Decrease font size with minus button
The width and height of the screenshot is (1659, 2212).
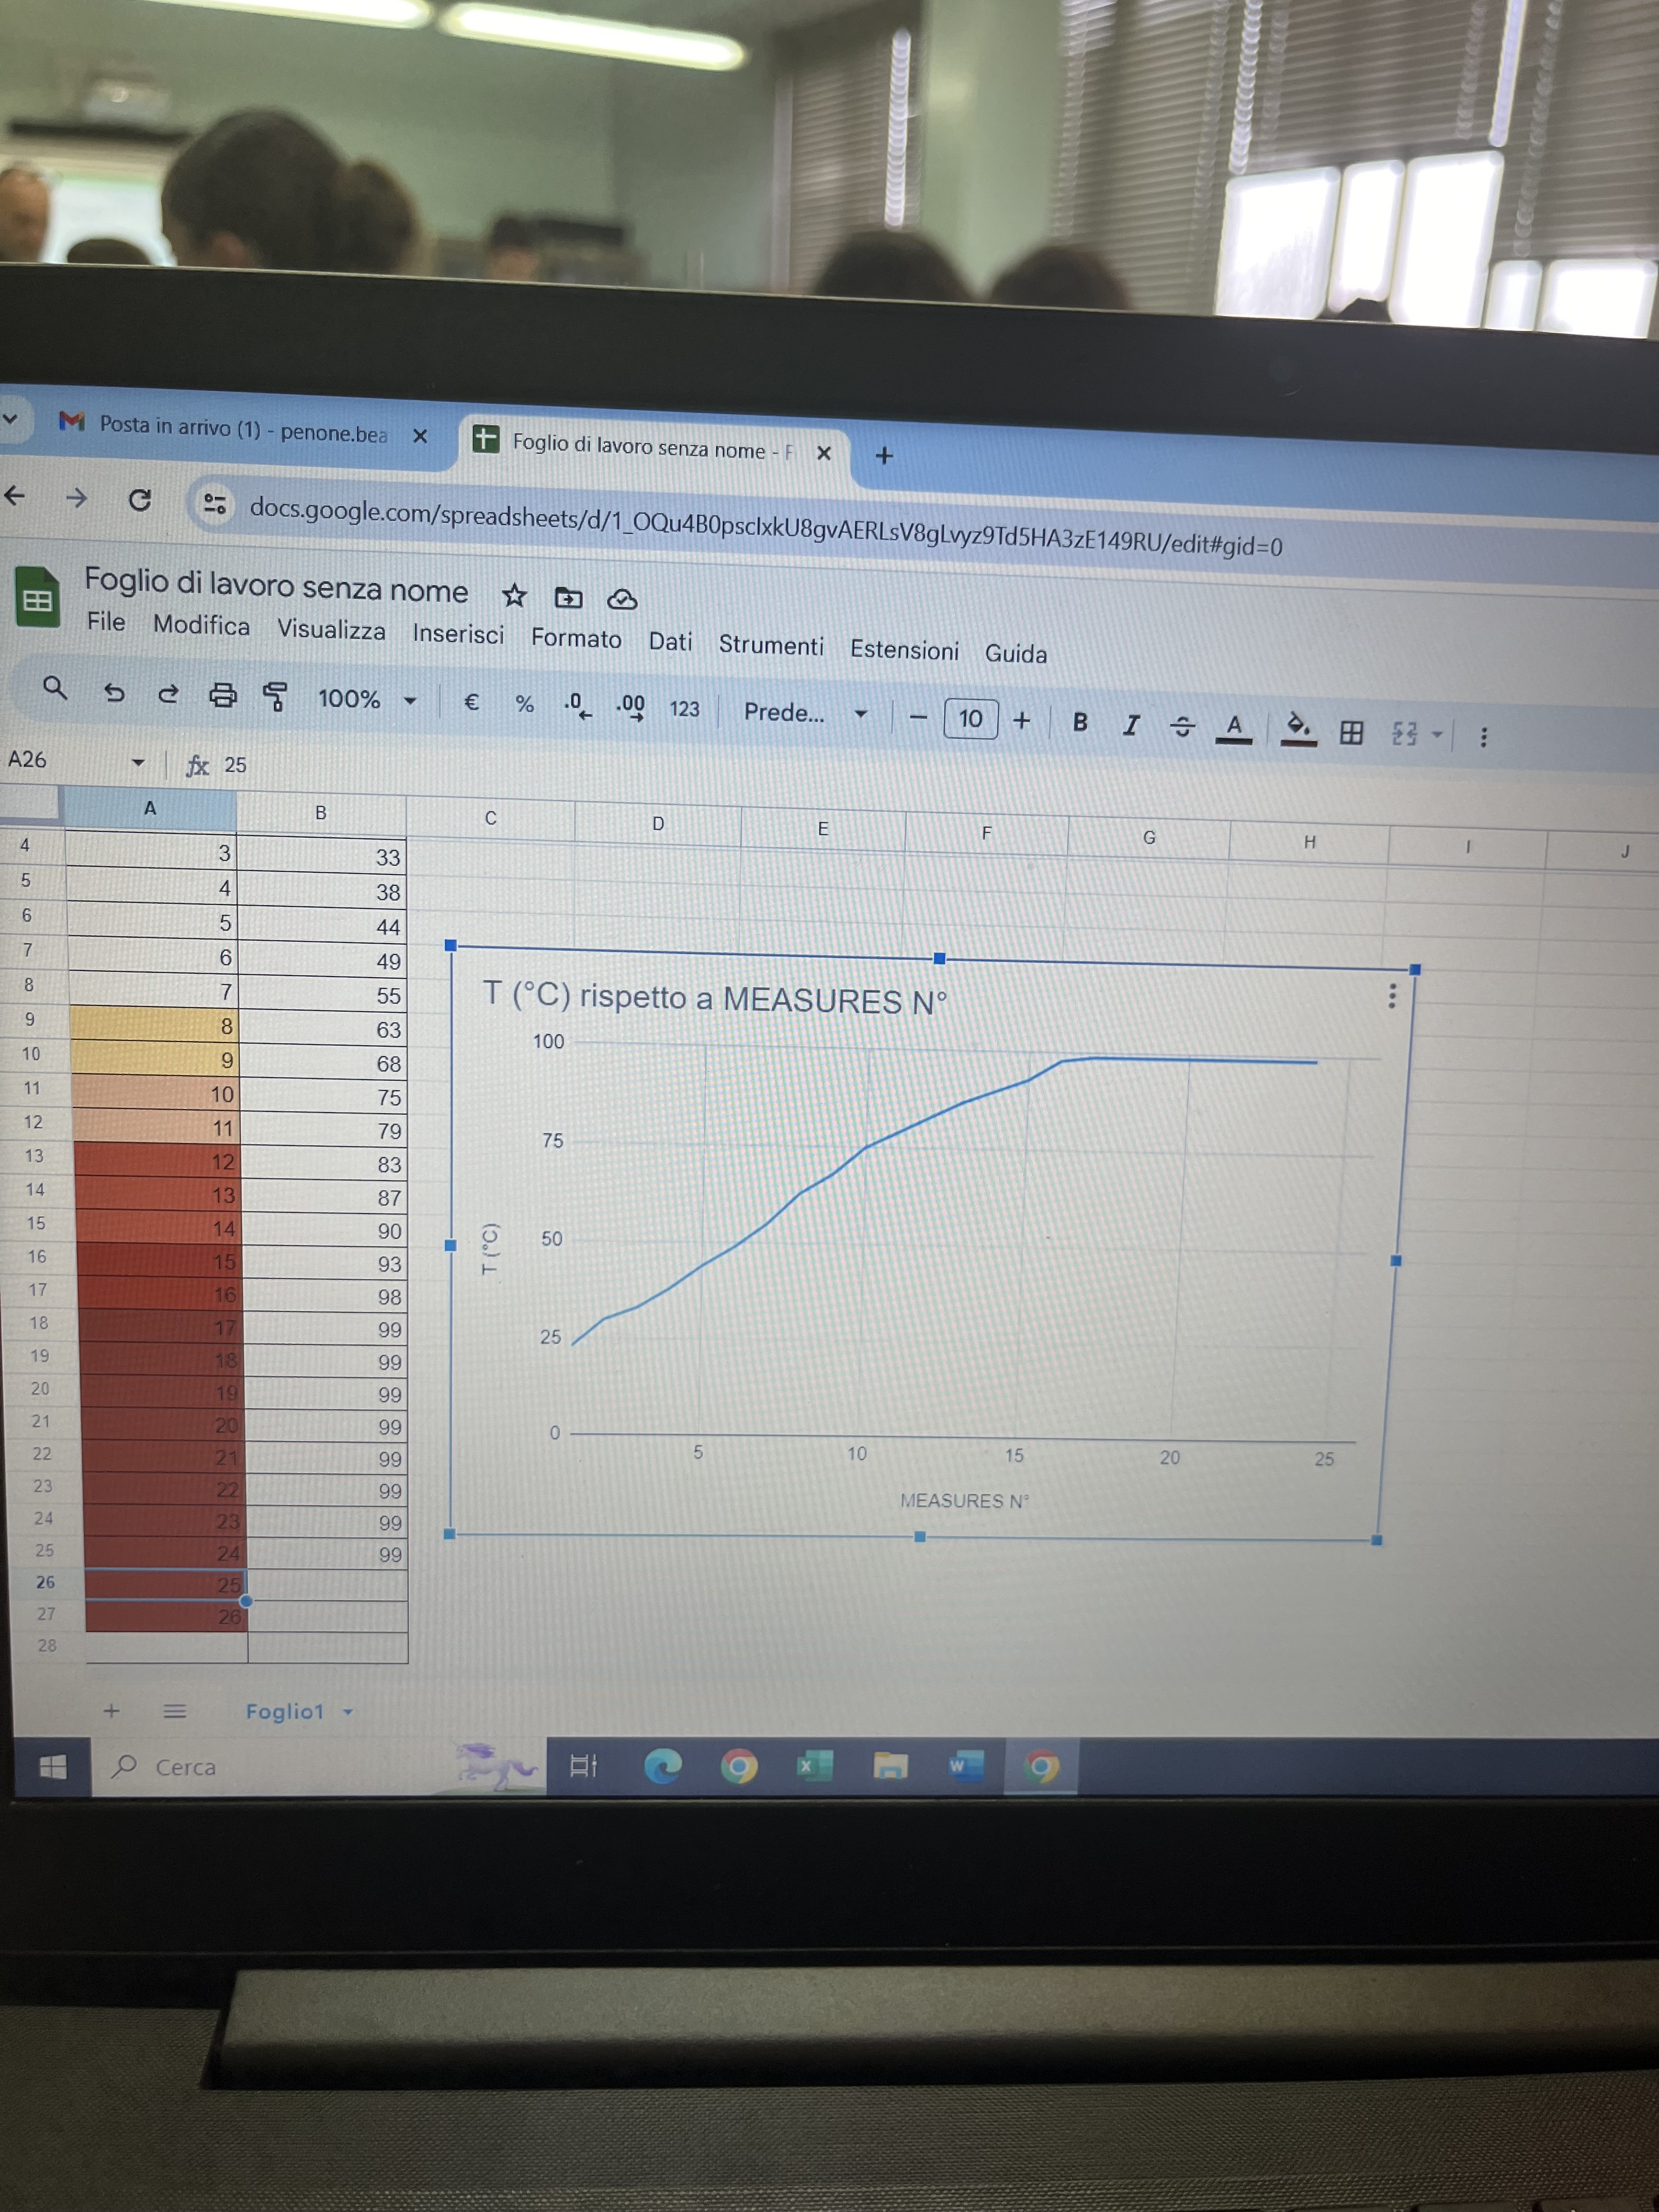tap(918, 717)
